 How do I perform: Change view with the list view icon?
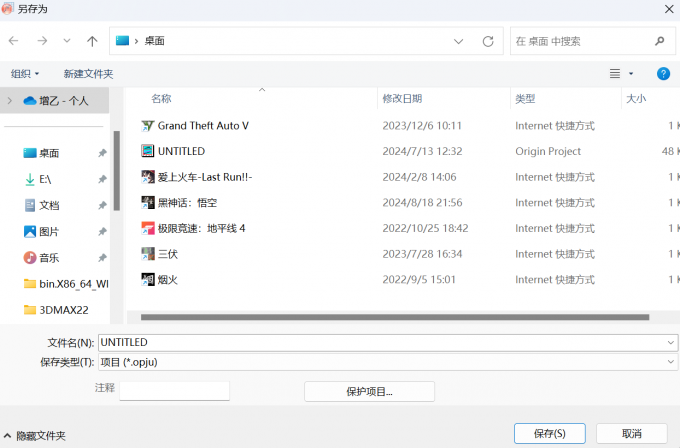coord(615,74)
